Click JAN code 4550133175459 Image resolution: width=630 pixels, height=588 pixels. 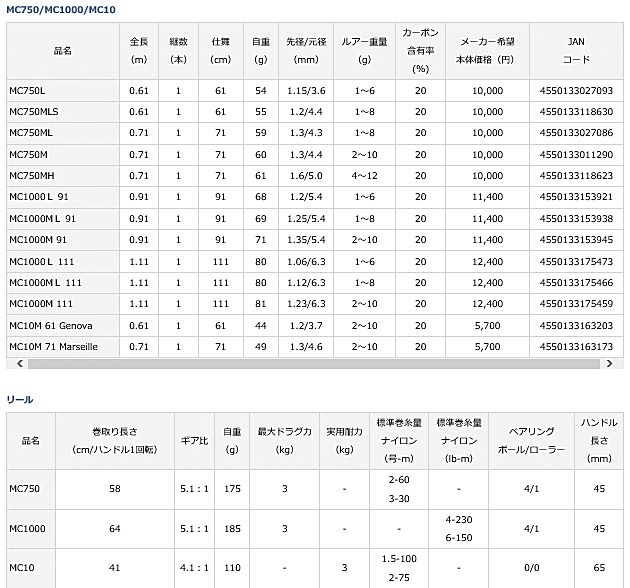[576, 304]
